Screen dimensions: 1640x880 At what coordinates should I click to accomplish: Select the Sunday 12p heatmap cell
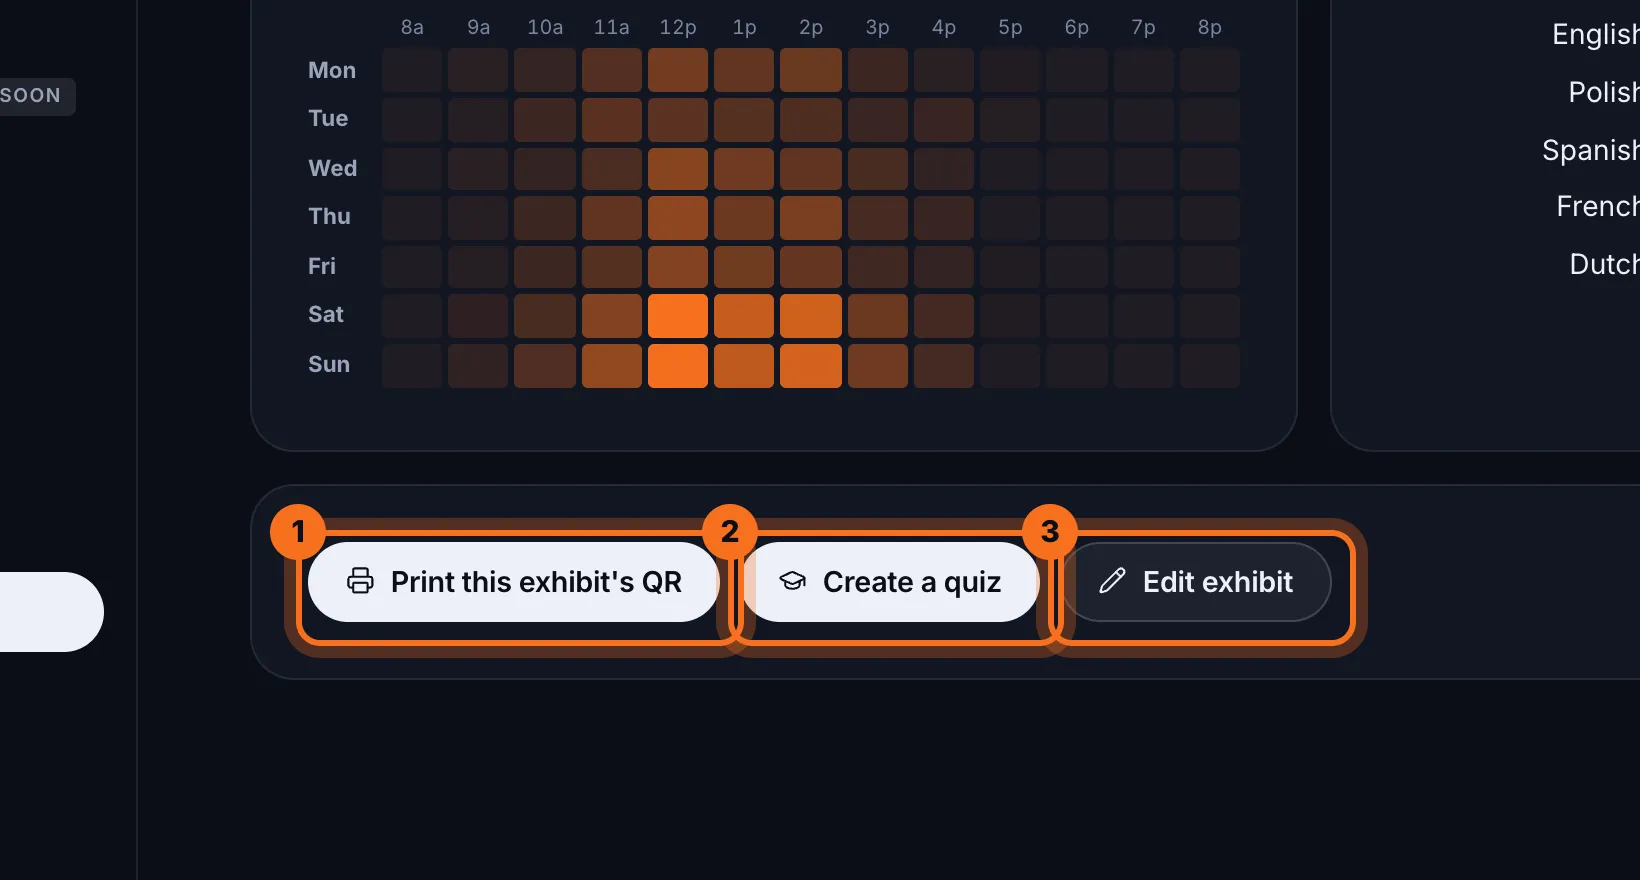tap(678, 366)
